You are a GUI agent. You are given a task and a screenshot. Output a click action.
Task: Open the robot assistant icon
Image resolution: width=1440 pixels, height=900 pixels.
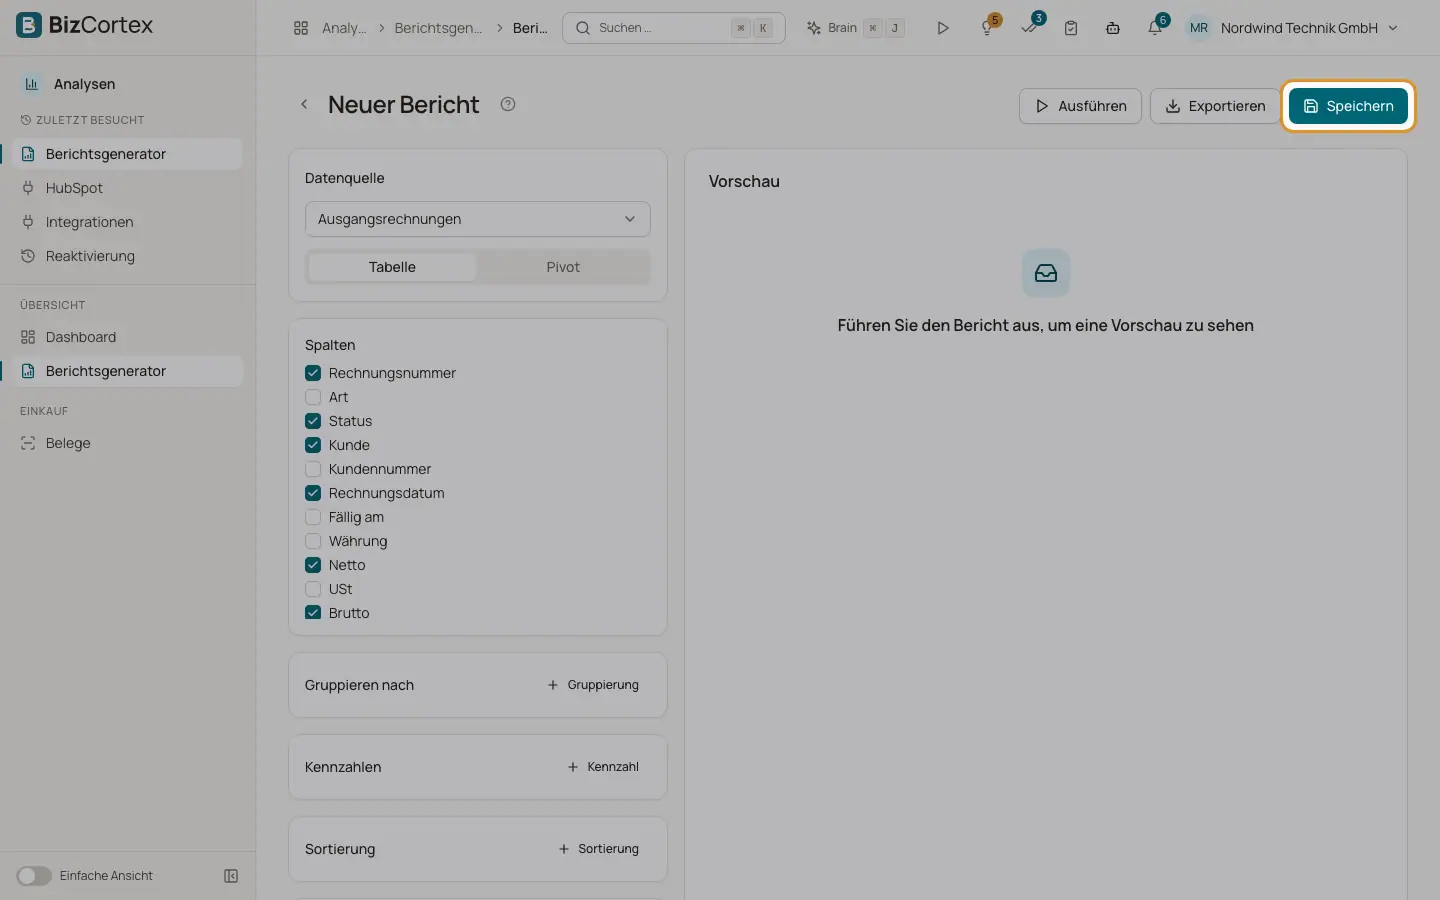[x=1113, y=28]
